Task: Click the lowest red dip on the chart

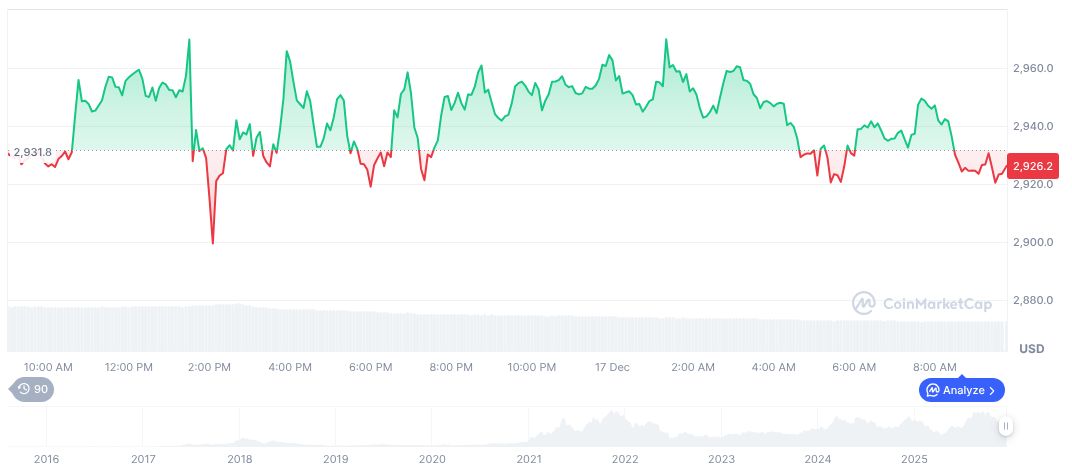Action: [x=213, y=242]
